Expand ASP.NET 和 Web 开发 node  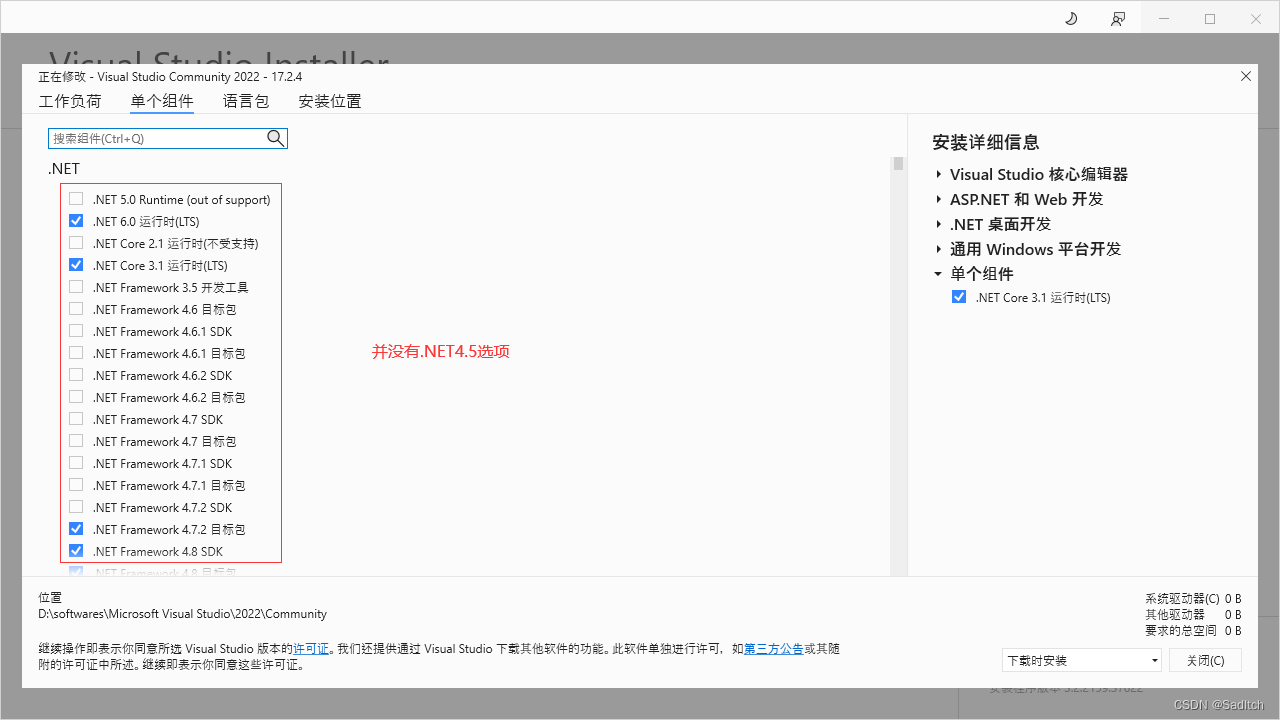[x=939, y=199]
